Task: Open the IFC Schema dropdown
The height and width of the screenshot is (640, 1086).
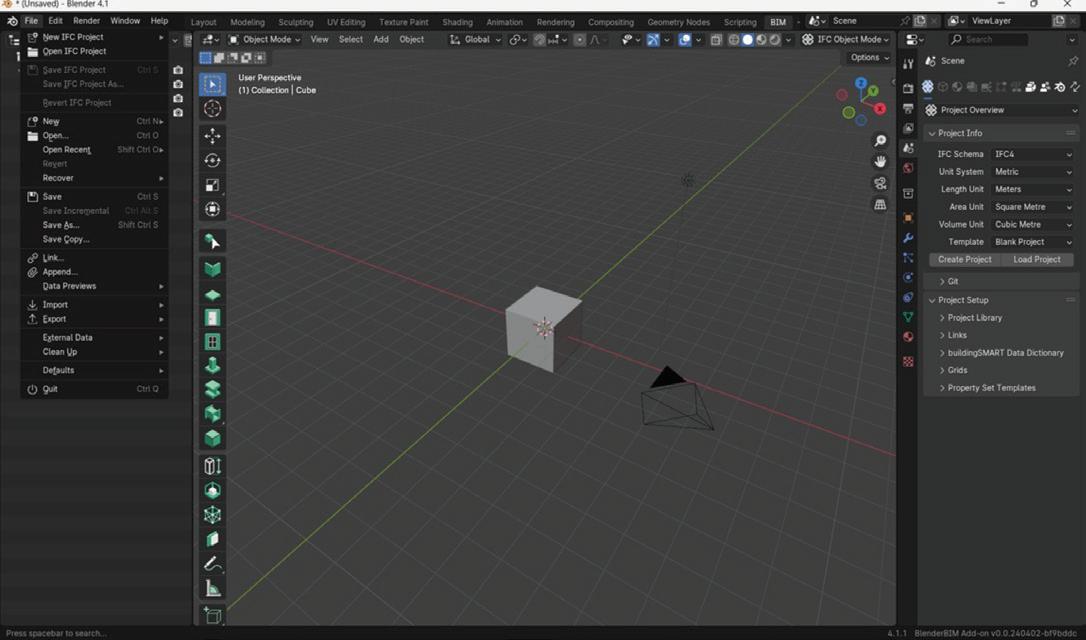Action: click(1033, 154)
